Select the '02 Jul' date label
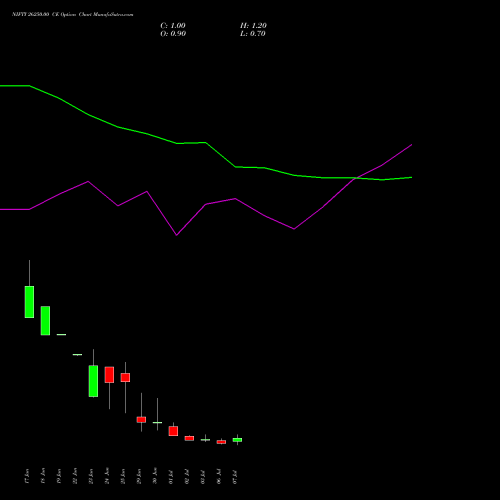Screen dimensions: 500x500 (x=187, y=477)
